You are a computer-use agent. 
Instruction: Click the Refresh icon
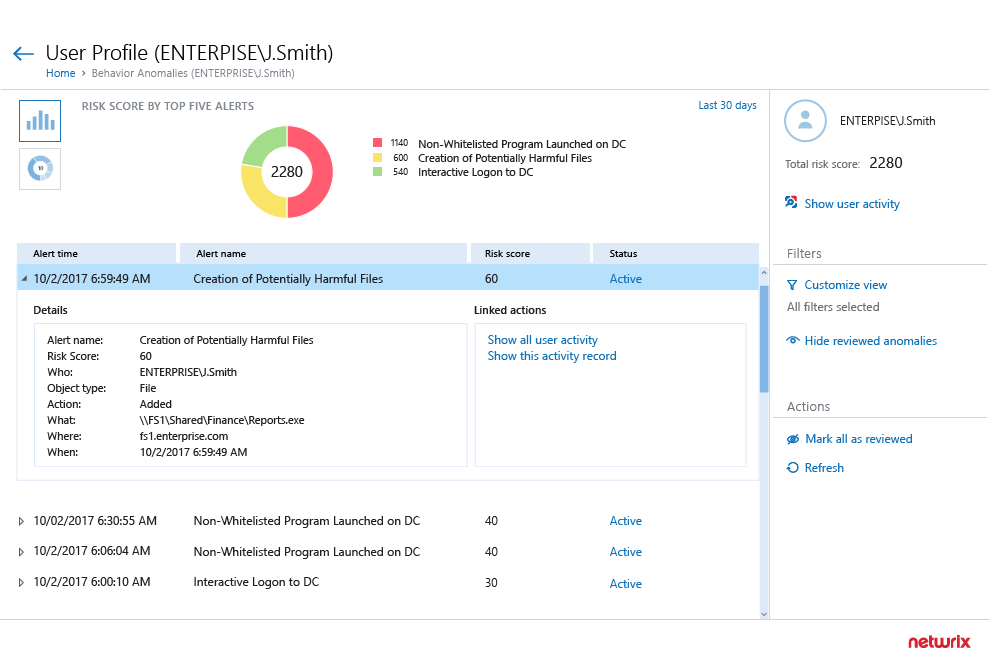click(x=793, y=468)
